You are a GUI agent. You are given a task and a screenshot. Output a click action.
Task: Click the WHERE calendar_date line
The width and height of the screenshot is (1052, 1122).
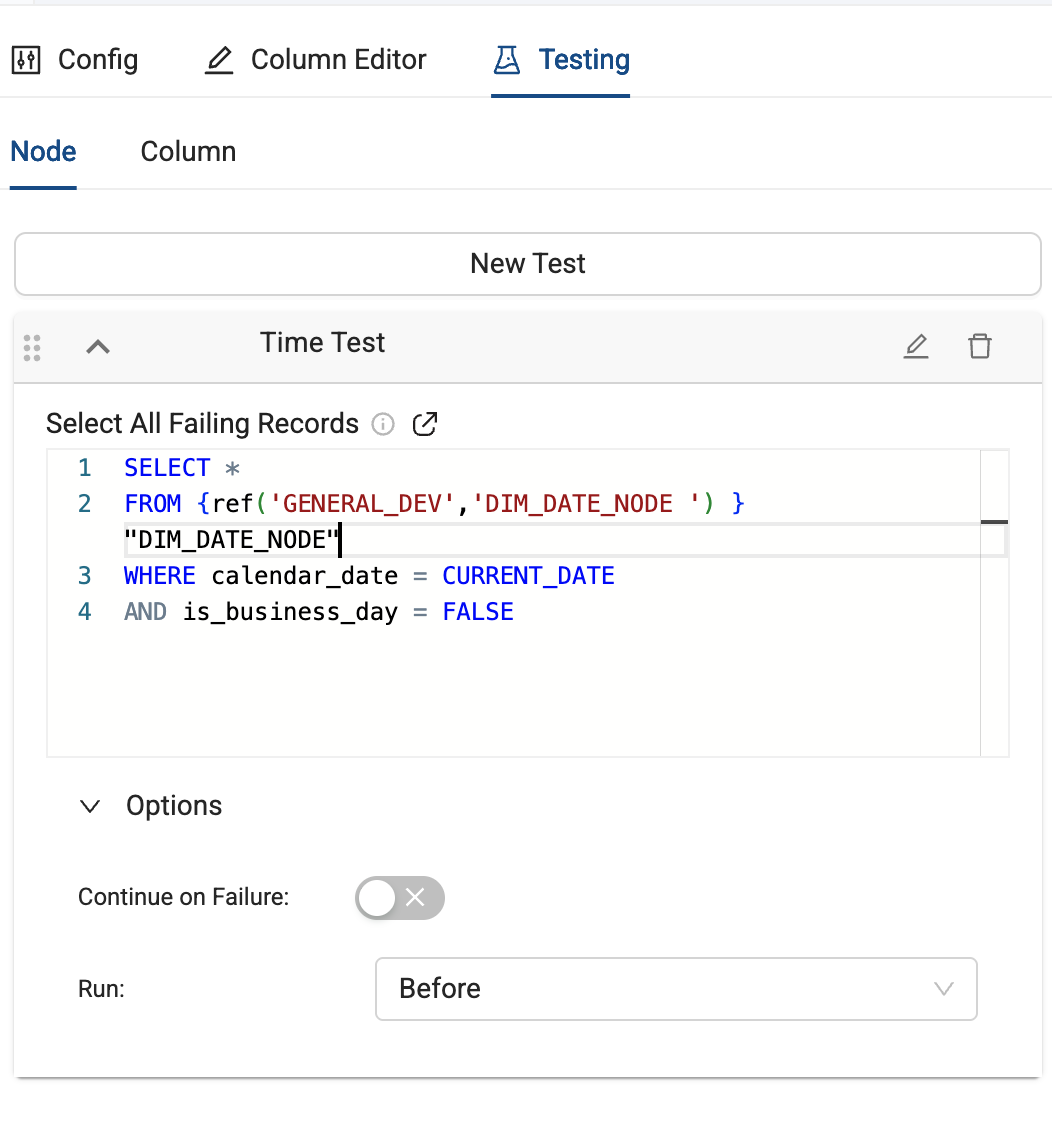[369, 576]
